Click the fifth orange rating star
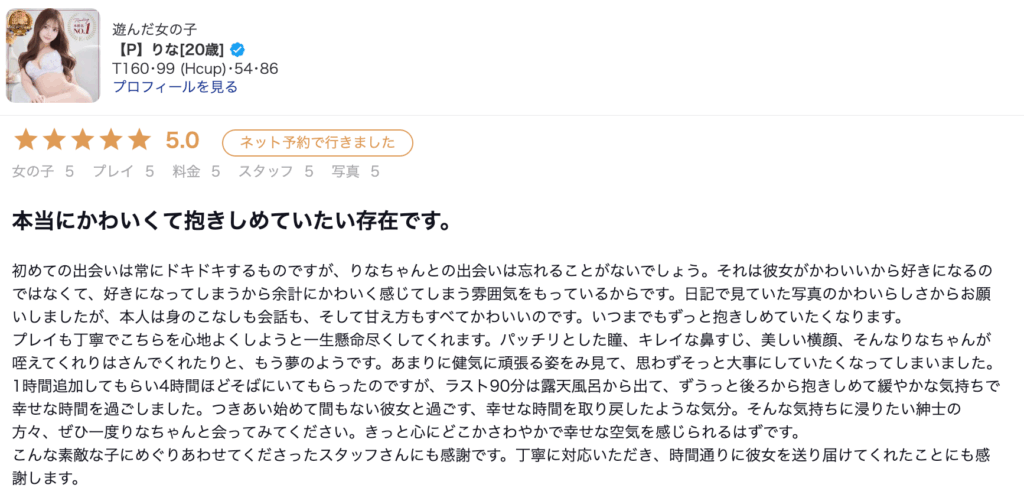 pos(139,141)
